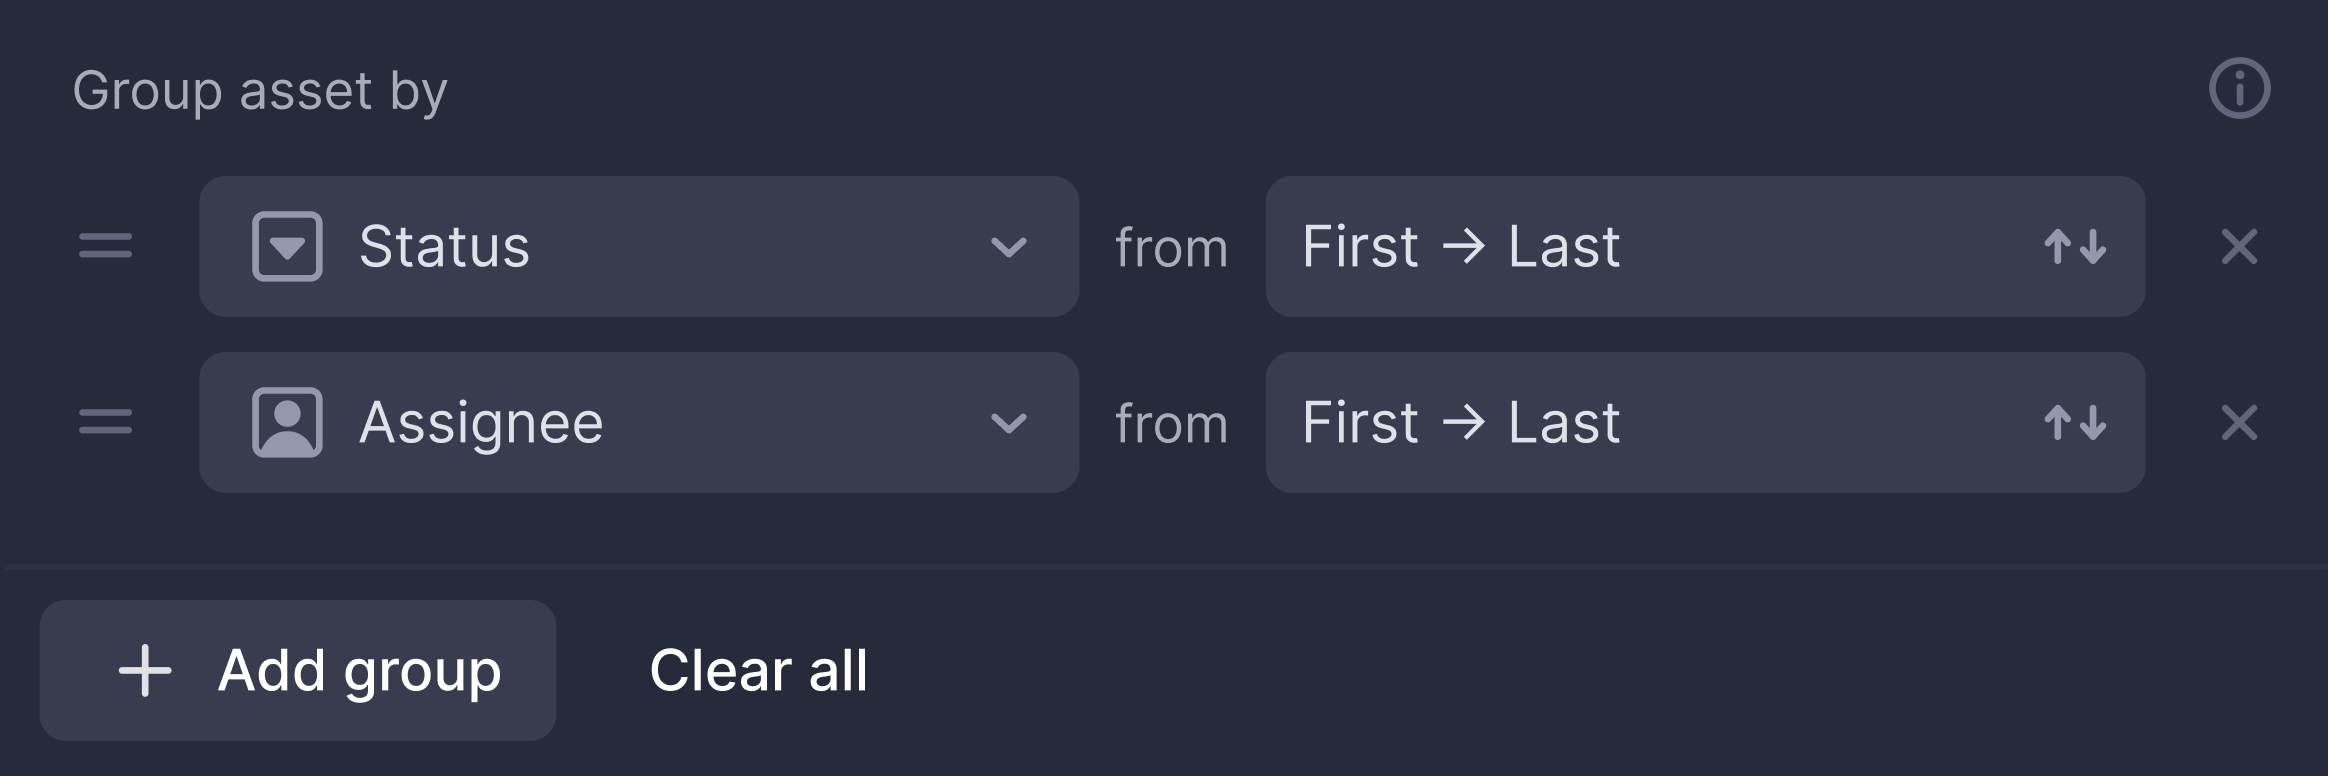The height and width of the screenshot is (776, 2328).
Task: Remove the Status grouping with its X
Action: [2240, 247]
